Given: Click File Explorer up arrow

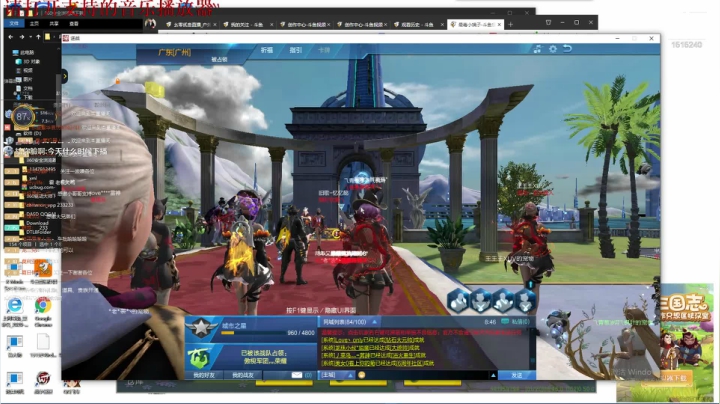Looking at the screenshot, I should tap(38, 37).
